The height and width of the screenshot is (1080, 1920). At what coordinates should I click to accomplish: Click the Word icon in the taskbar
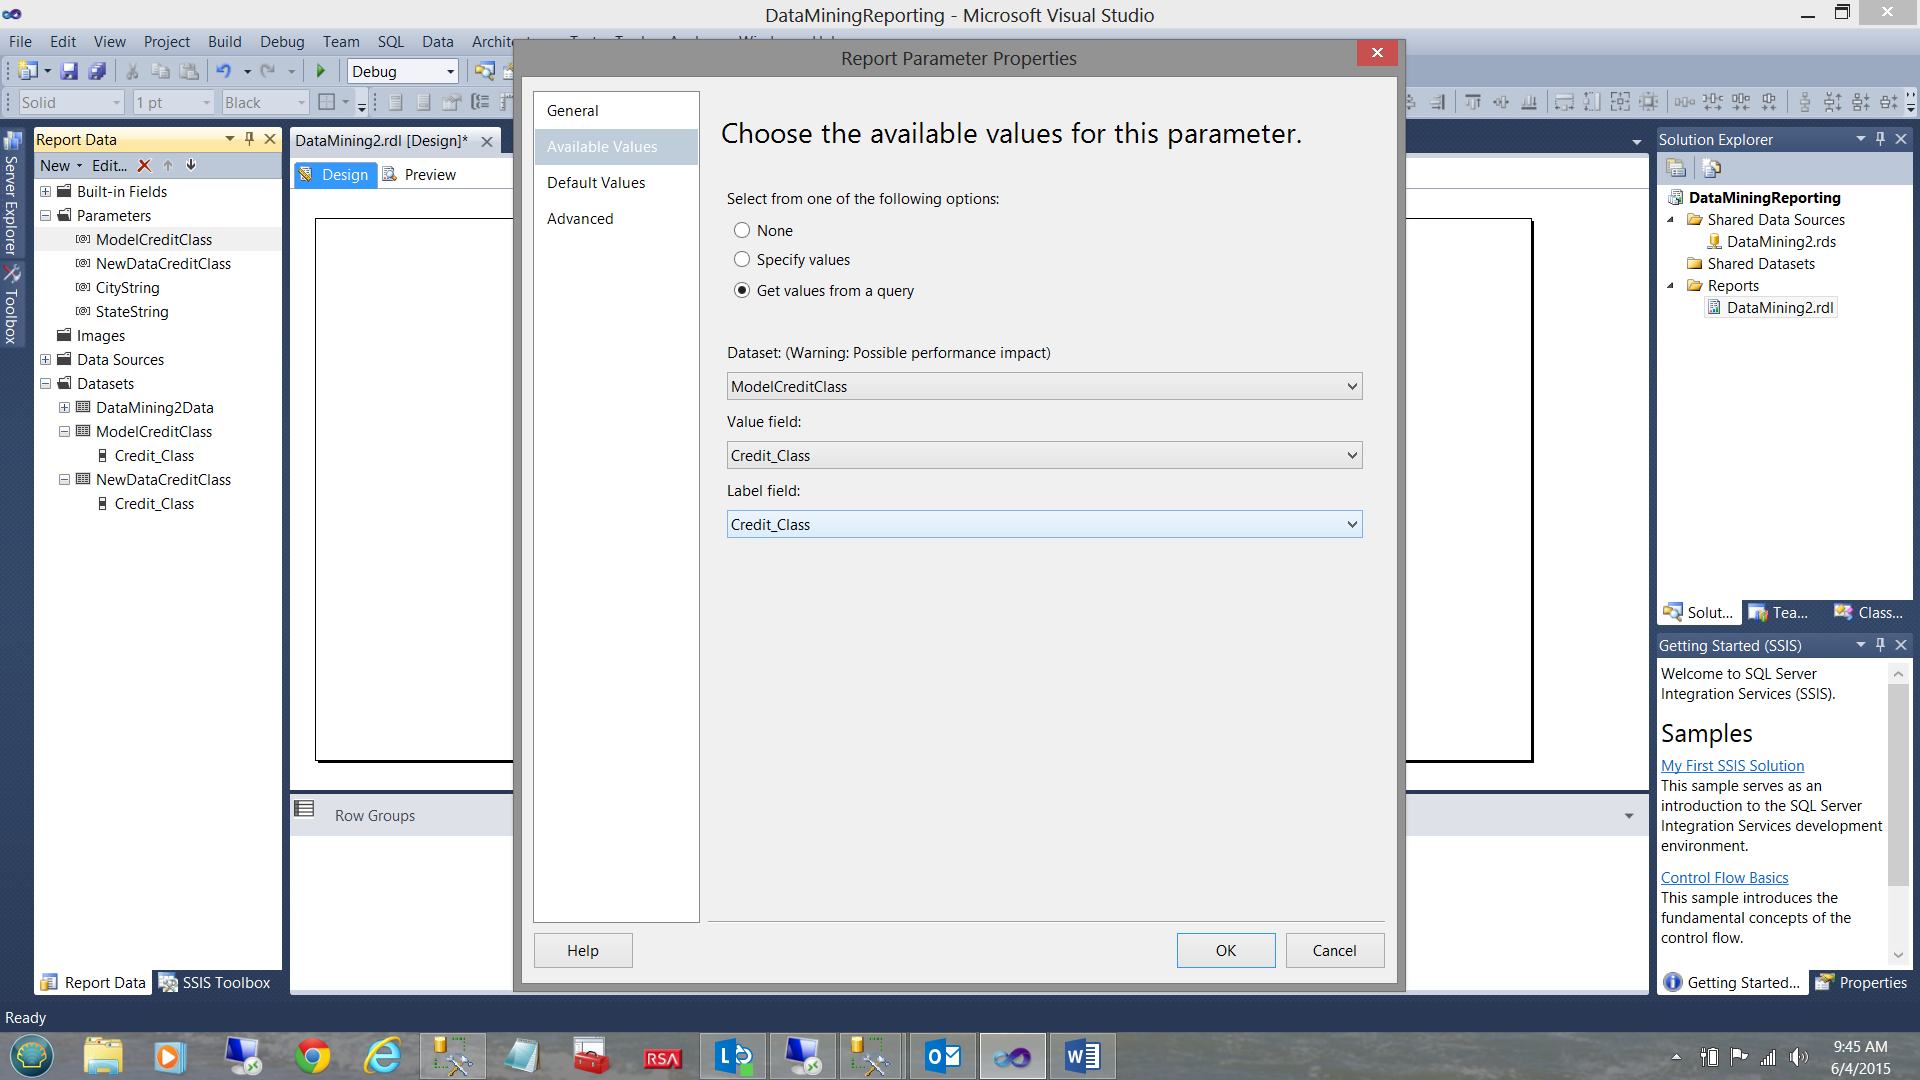1082,1056
